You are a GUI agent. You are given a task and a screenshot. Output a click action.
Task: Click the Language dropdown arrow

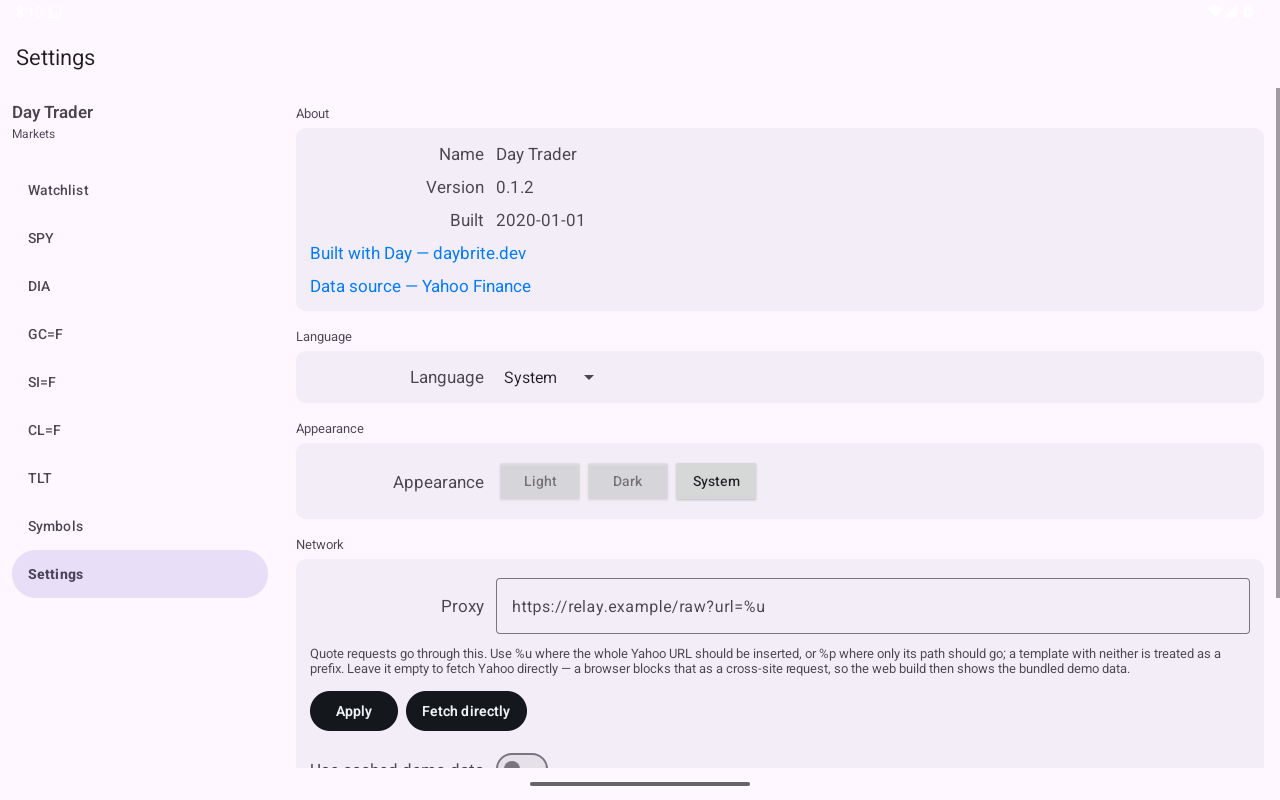coord(589,377)
